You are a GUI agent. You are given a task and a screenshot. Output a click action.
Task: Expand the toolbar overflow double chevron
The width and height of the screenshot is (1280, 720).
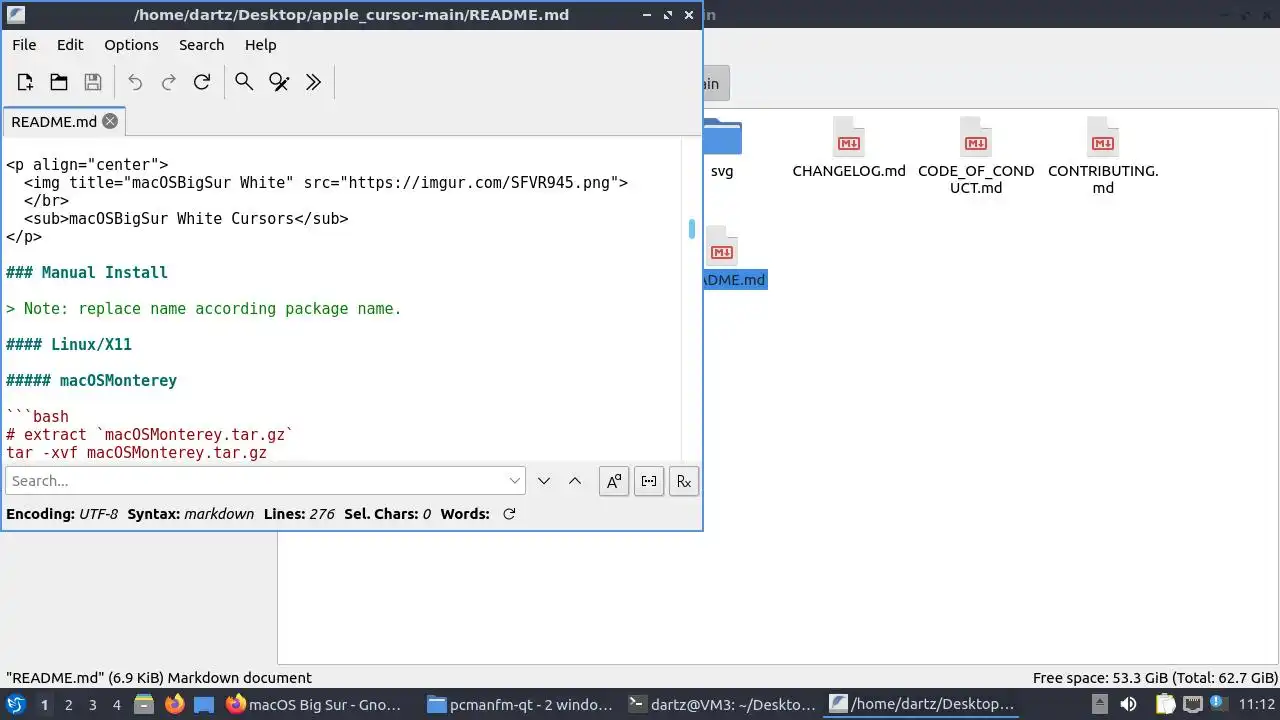(313, 83)
